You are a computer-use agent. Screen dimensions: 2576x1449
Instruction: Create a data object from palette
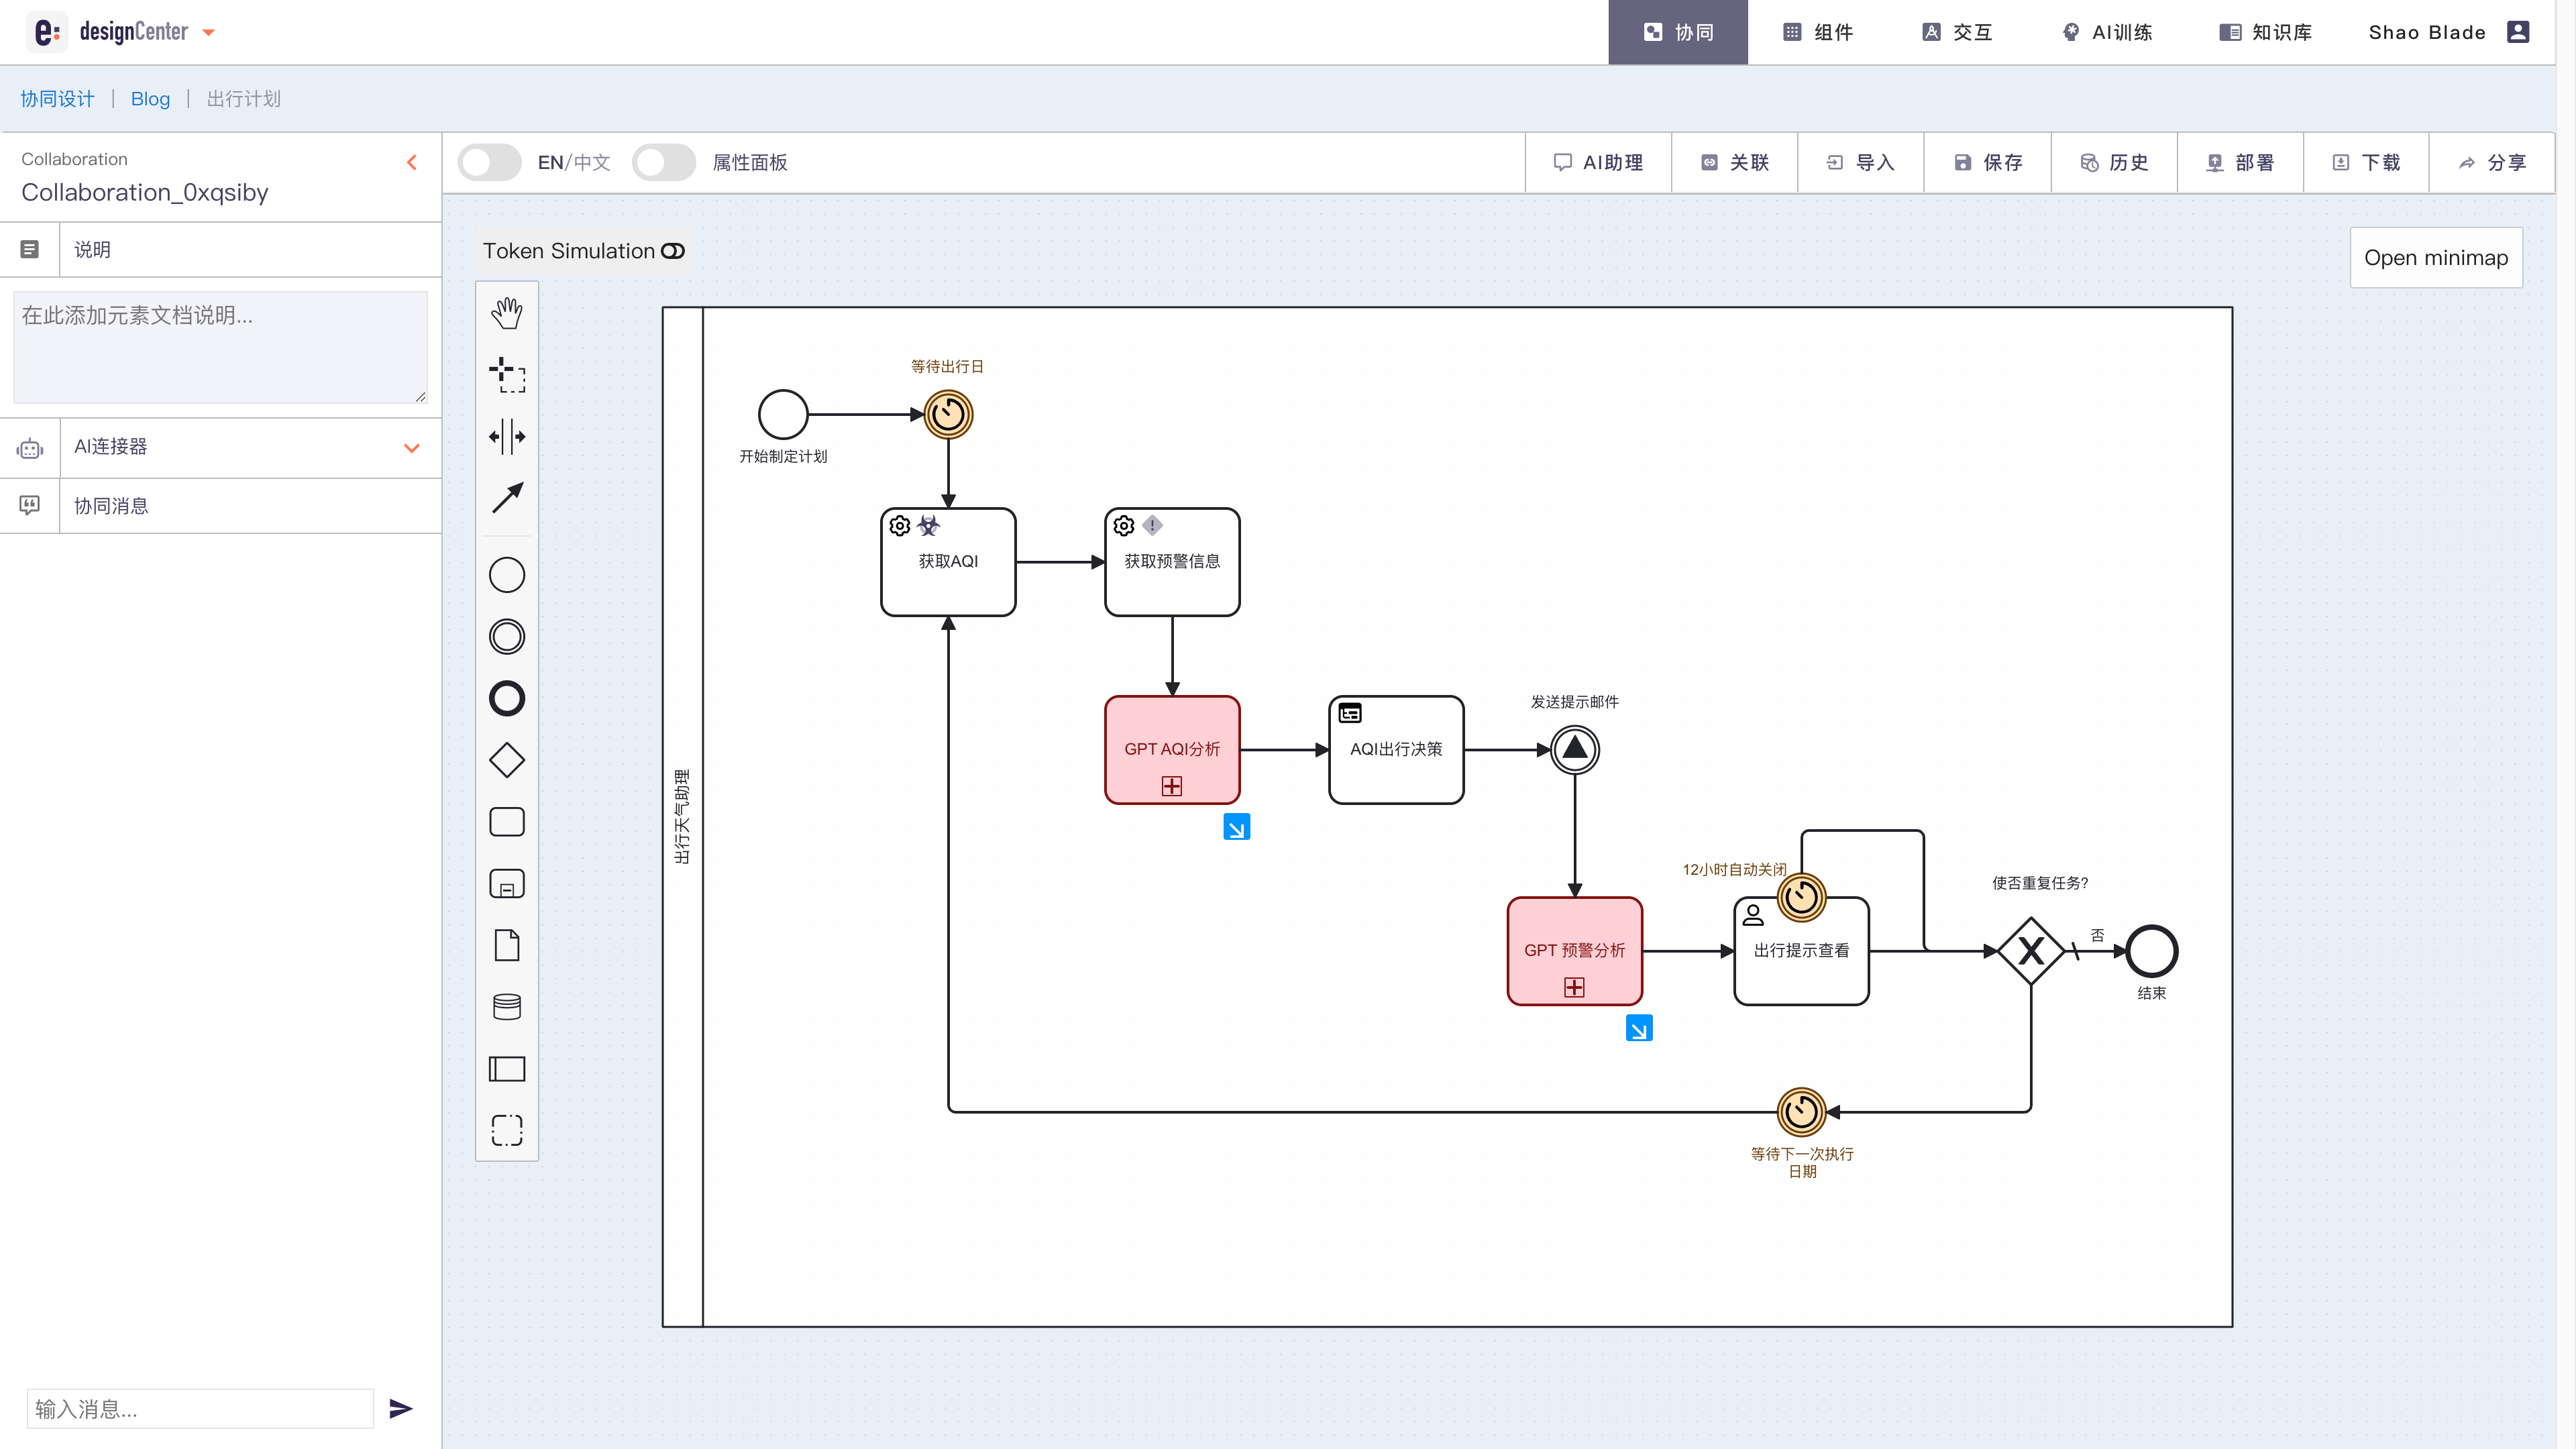pyautogui.click(x=507, y=945)
